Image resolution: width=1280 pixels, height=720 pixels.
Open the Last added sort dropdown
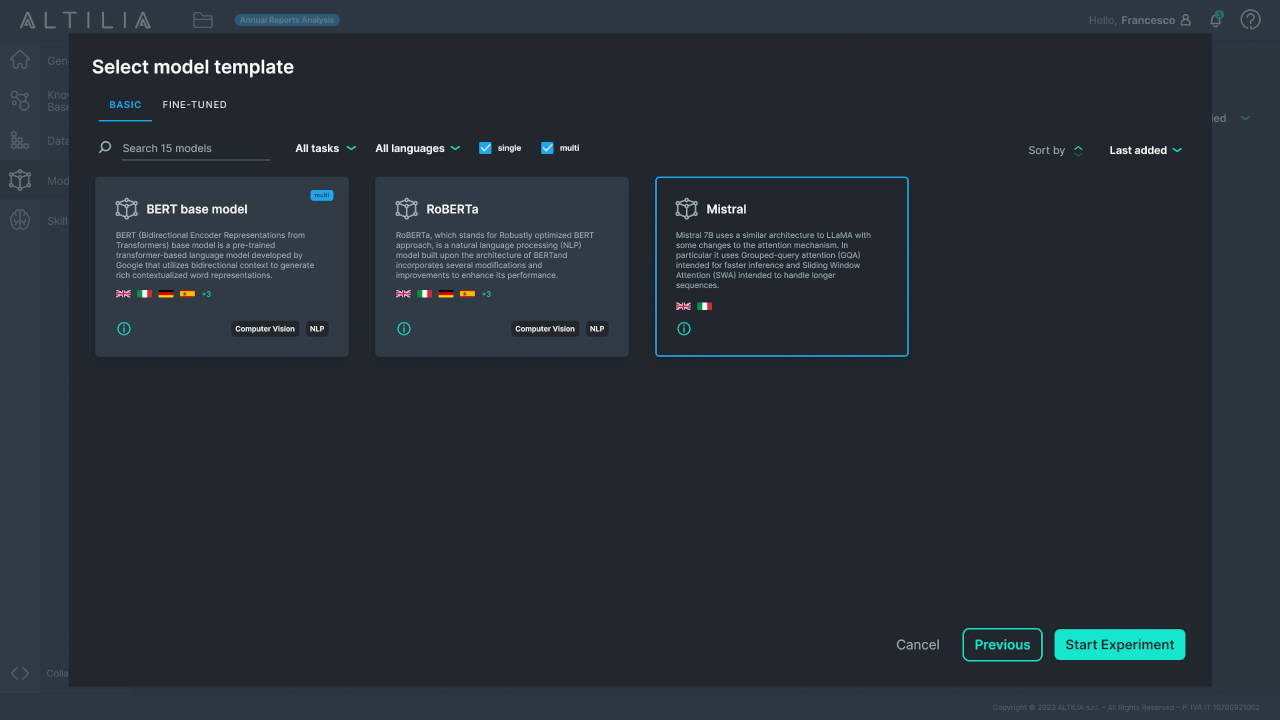[x=1146, y=150]
